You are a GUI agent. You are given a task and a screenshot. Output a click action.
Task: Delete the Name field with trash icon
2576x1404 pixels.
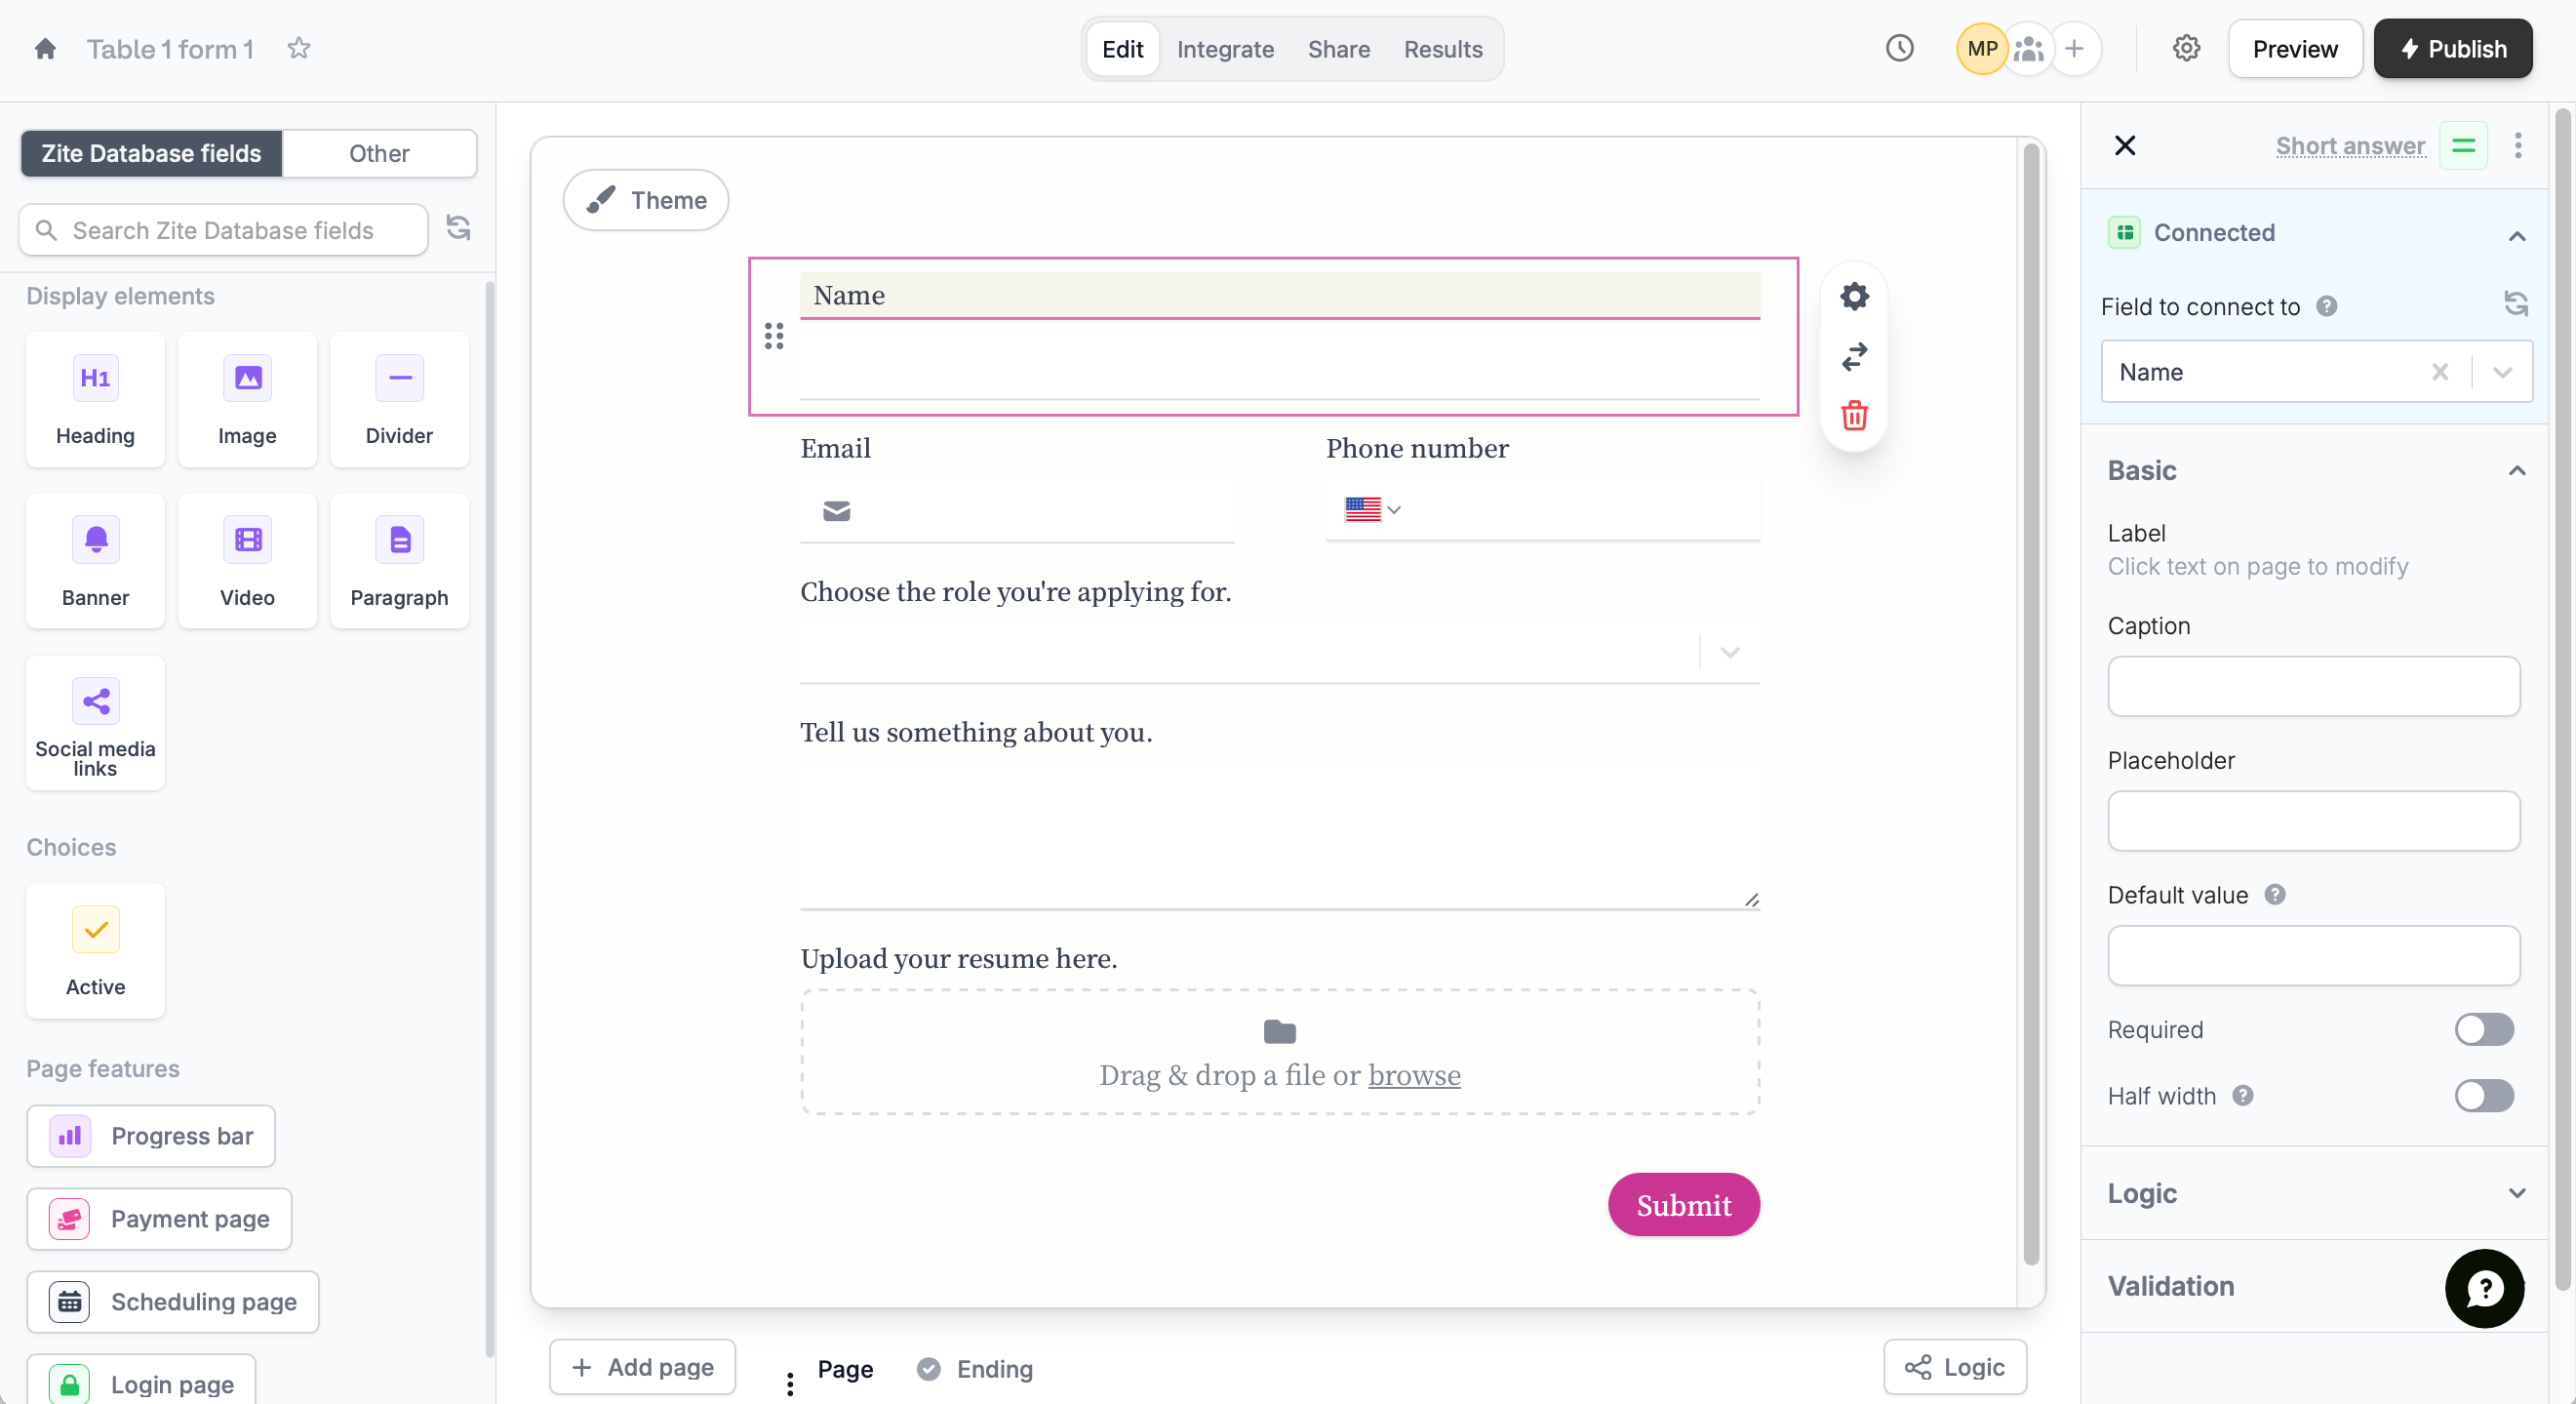[1854, 416]
